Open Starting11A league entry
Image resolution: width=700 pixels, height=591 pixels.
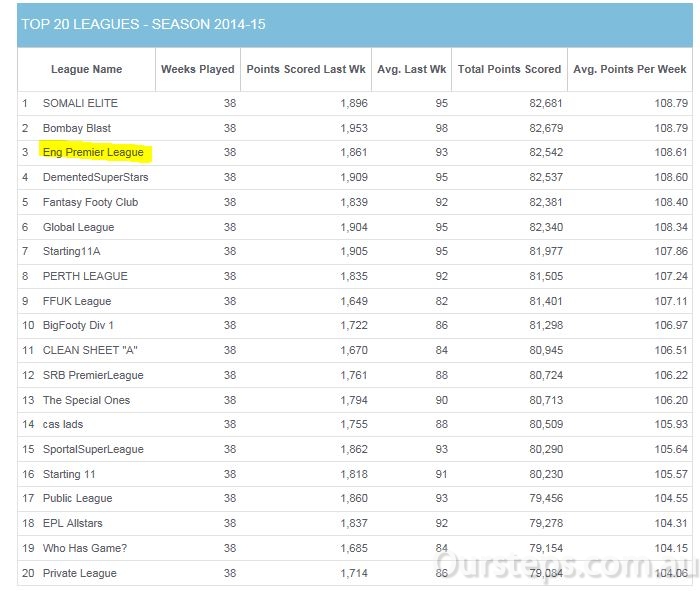(x=71, y=251)
